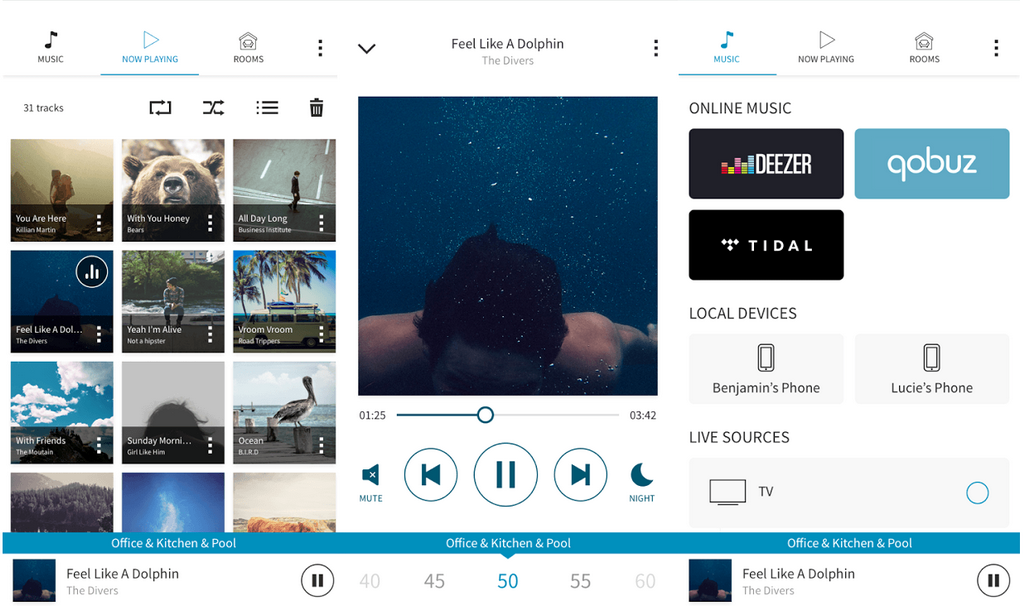Clear the queue with the trash icon
The height and width of the screenshot is (606, 1024).
(316, 107)
